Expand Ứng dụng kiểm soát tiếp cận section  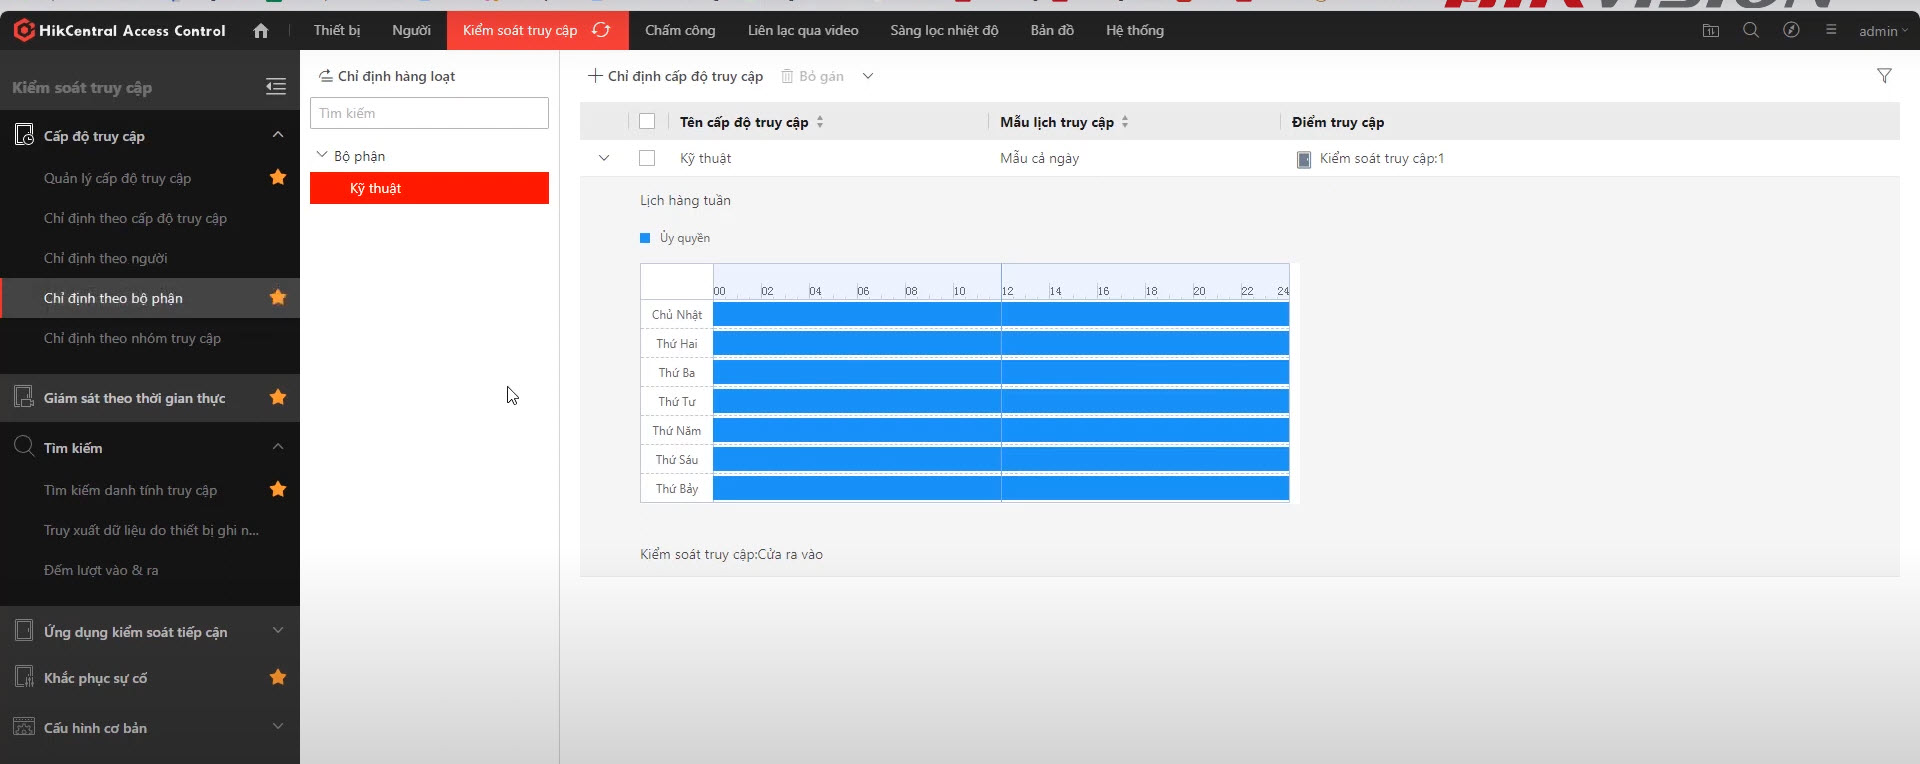(278, 631)
